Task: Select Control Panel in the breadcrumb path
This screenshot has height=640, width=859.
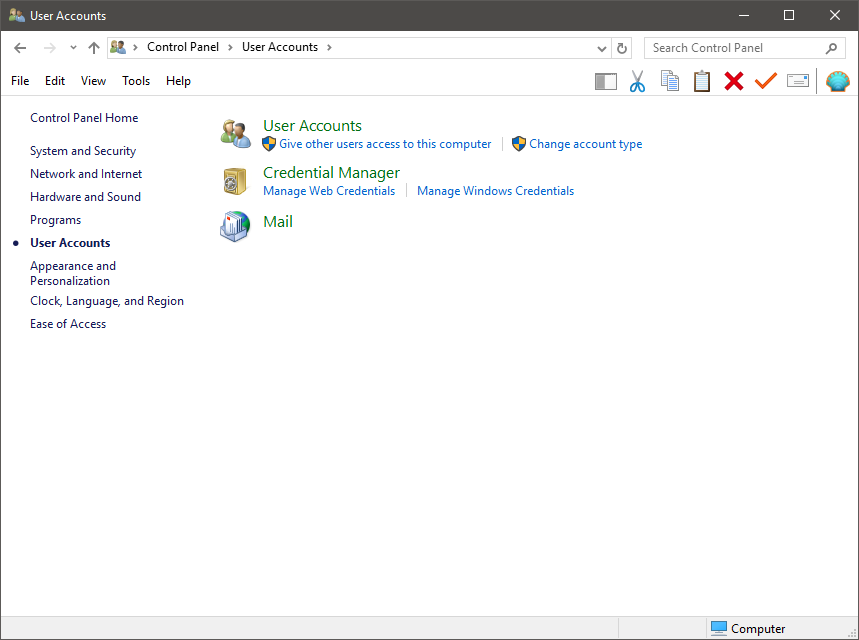Action: [183, 47]
